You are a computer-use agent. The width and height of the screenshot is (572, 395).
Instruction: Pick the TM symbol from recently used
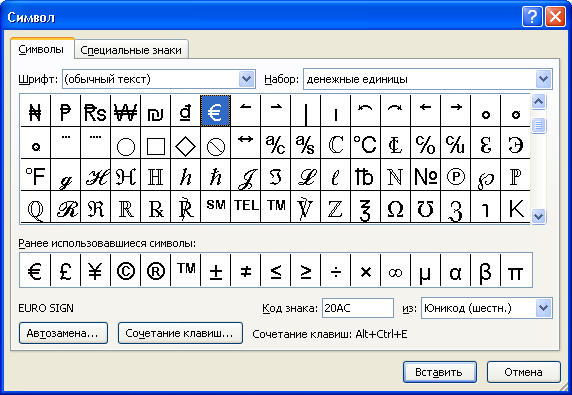[x=185, y=270]
